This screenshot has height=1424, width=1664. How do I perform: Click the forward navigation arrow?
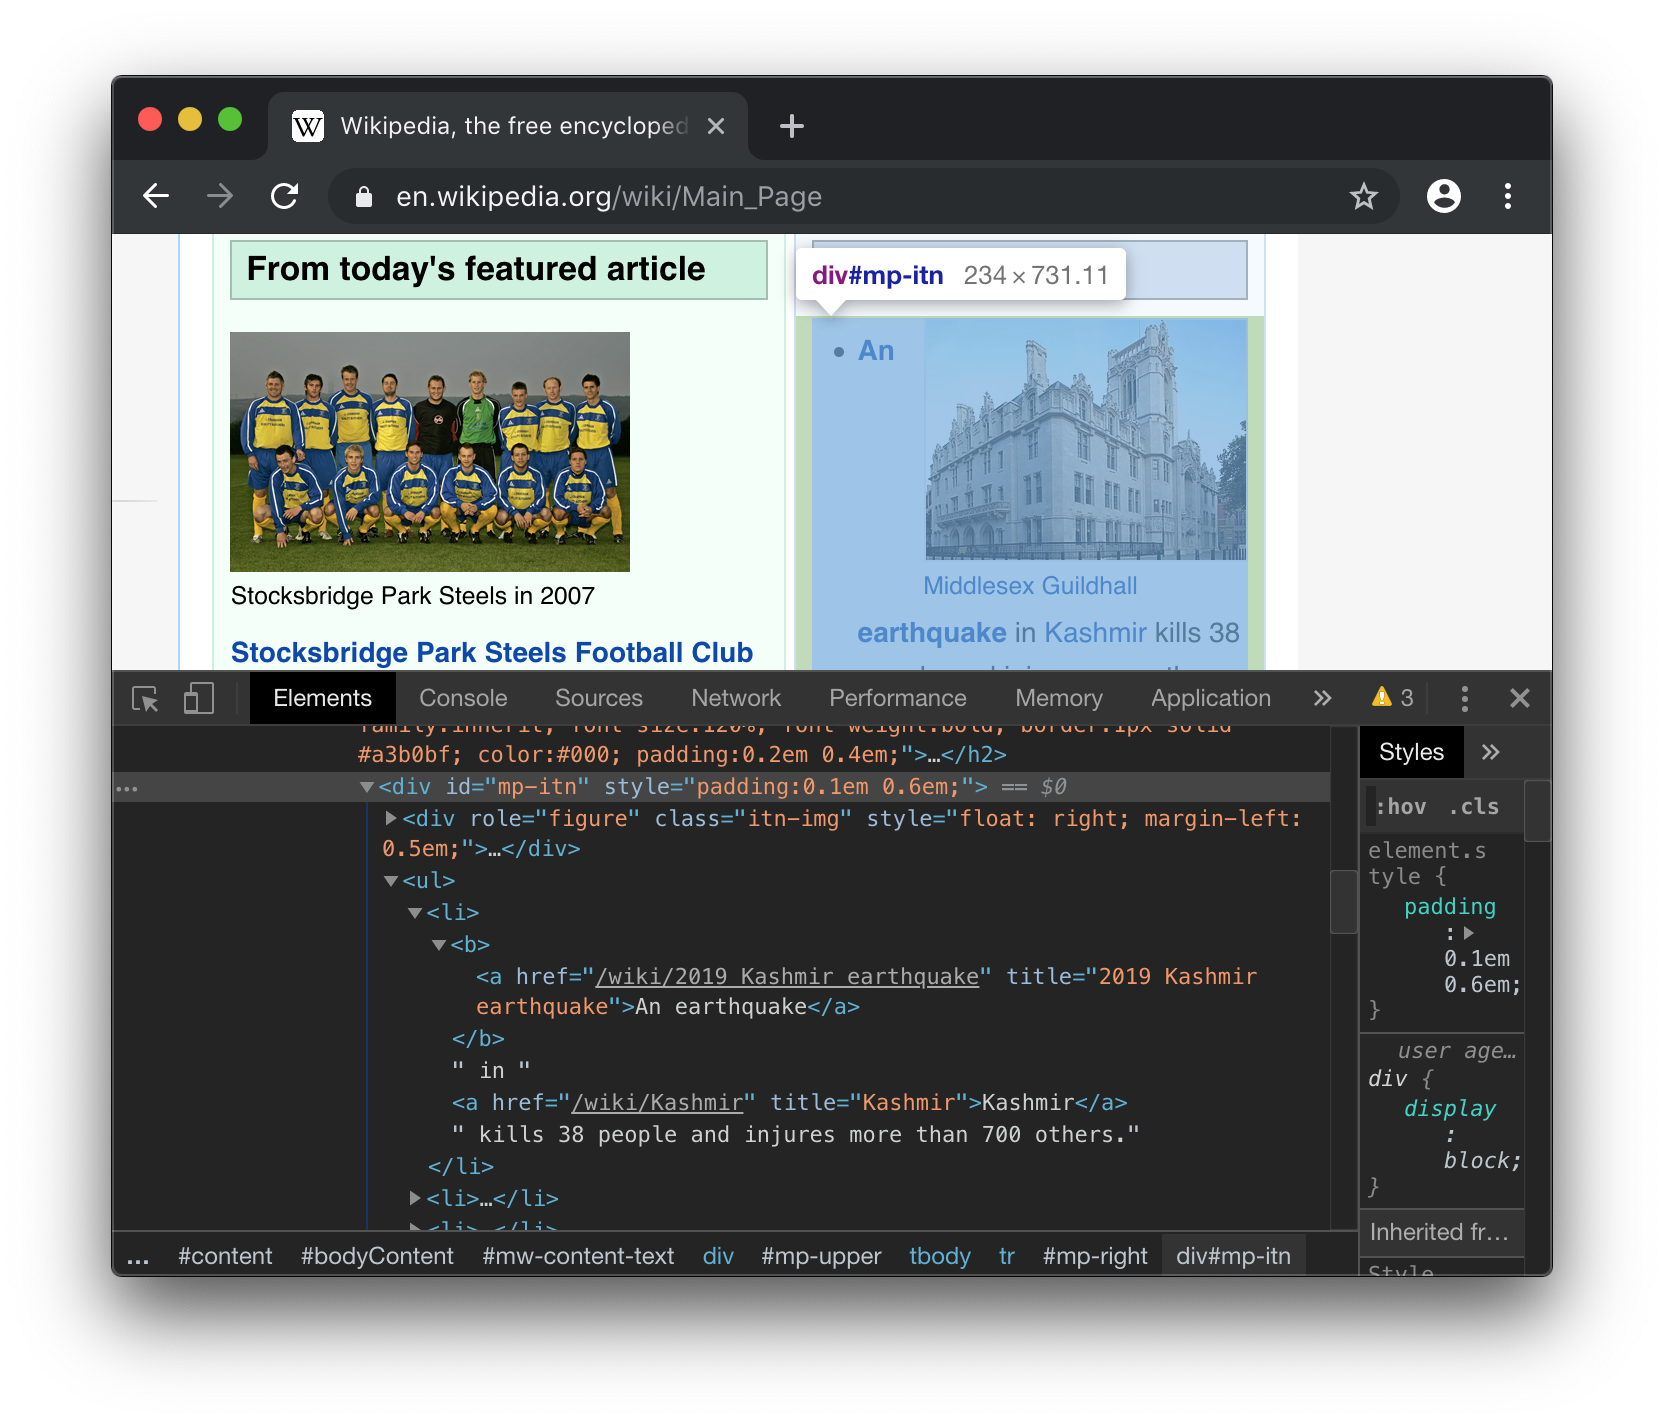pyautogui.click(x=220, y=196)
